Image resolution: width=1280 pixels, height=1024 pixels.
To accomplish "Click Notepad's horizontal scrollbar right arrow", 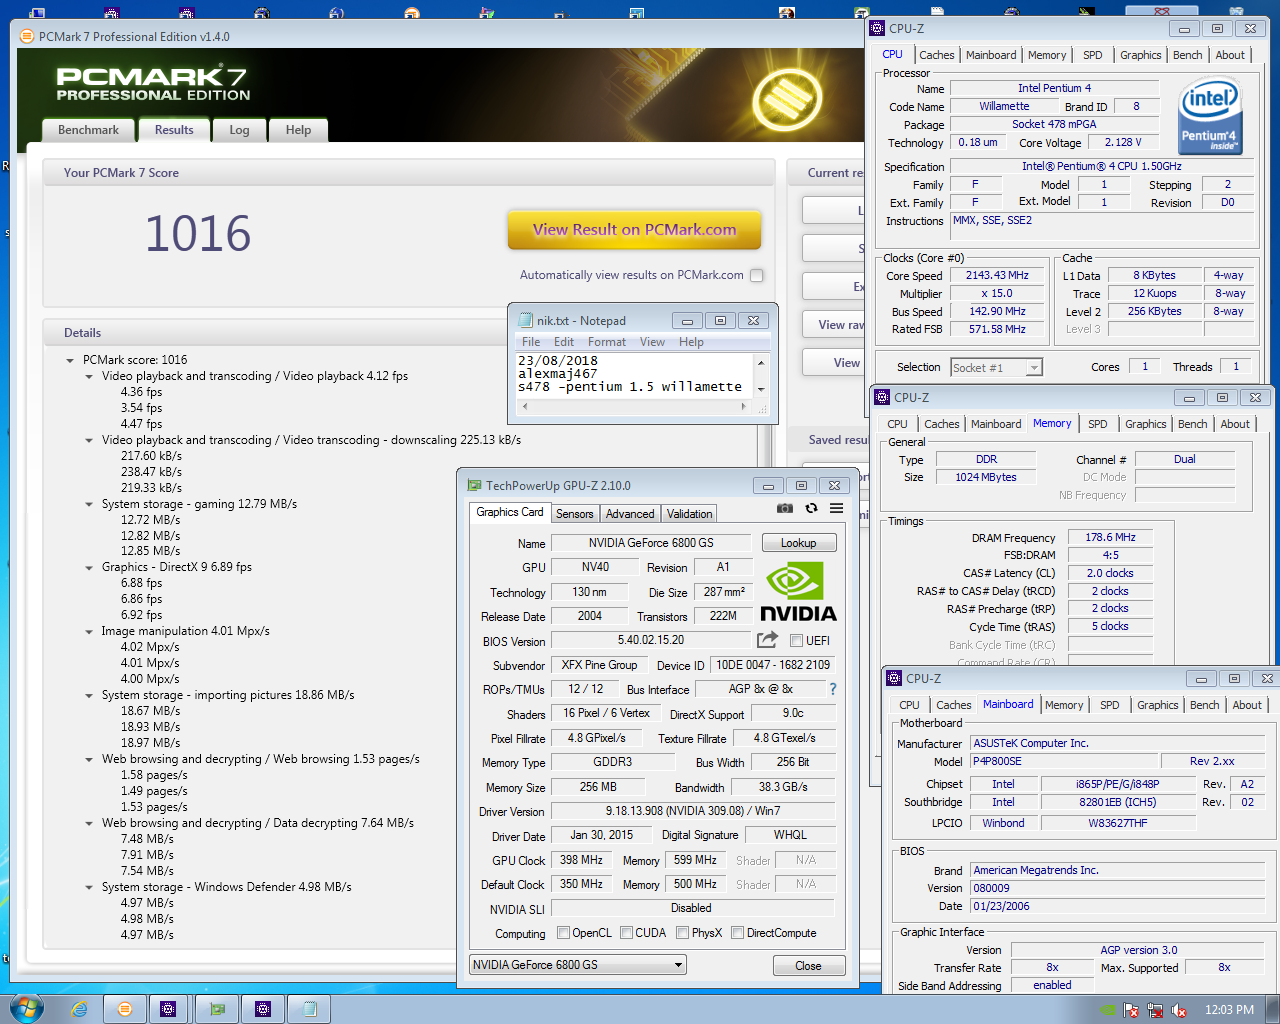I will (743, 407).
